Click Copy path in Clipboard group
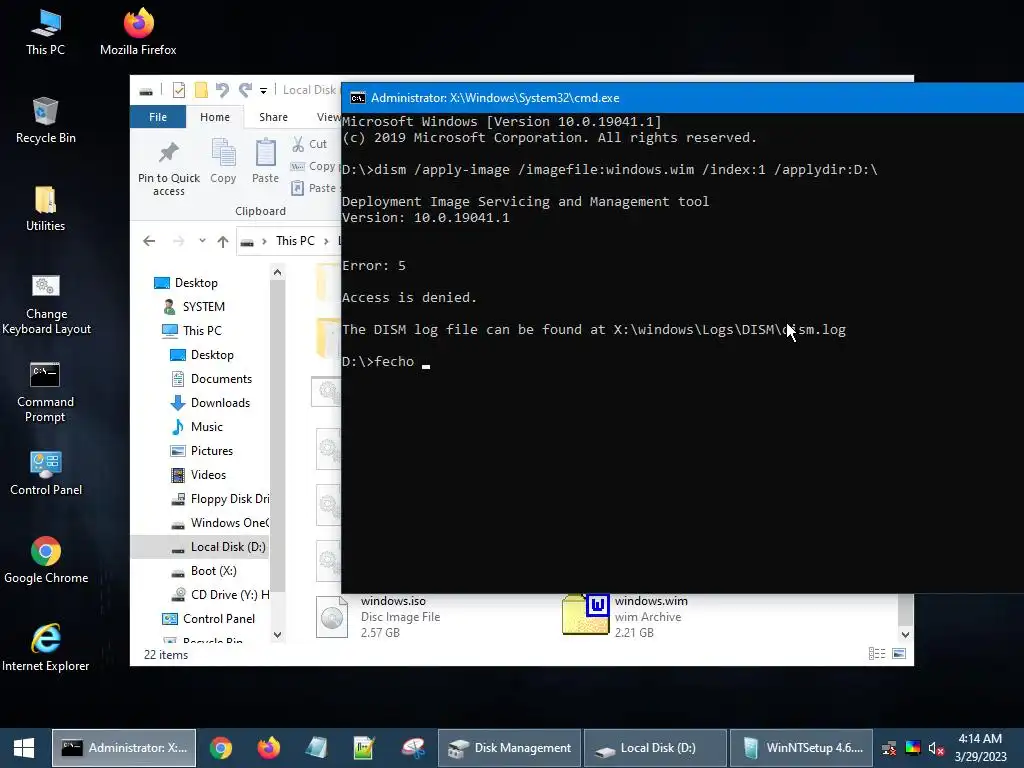 (x=314, y=166)
